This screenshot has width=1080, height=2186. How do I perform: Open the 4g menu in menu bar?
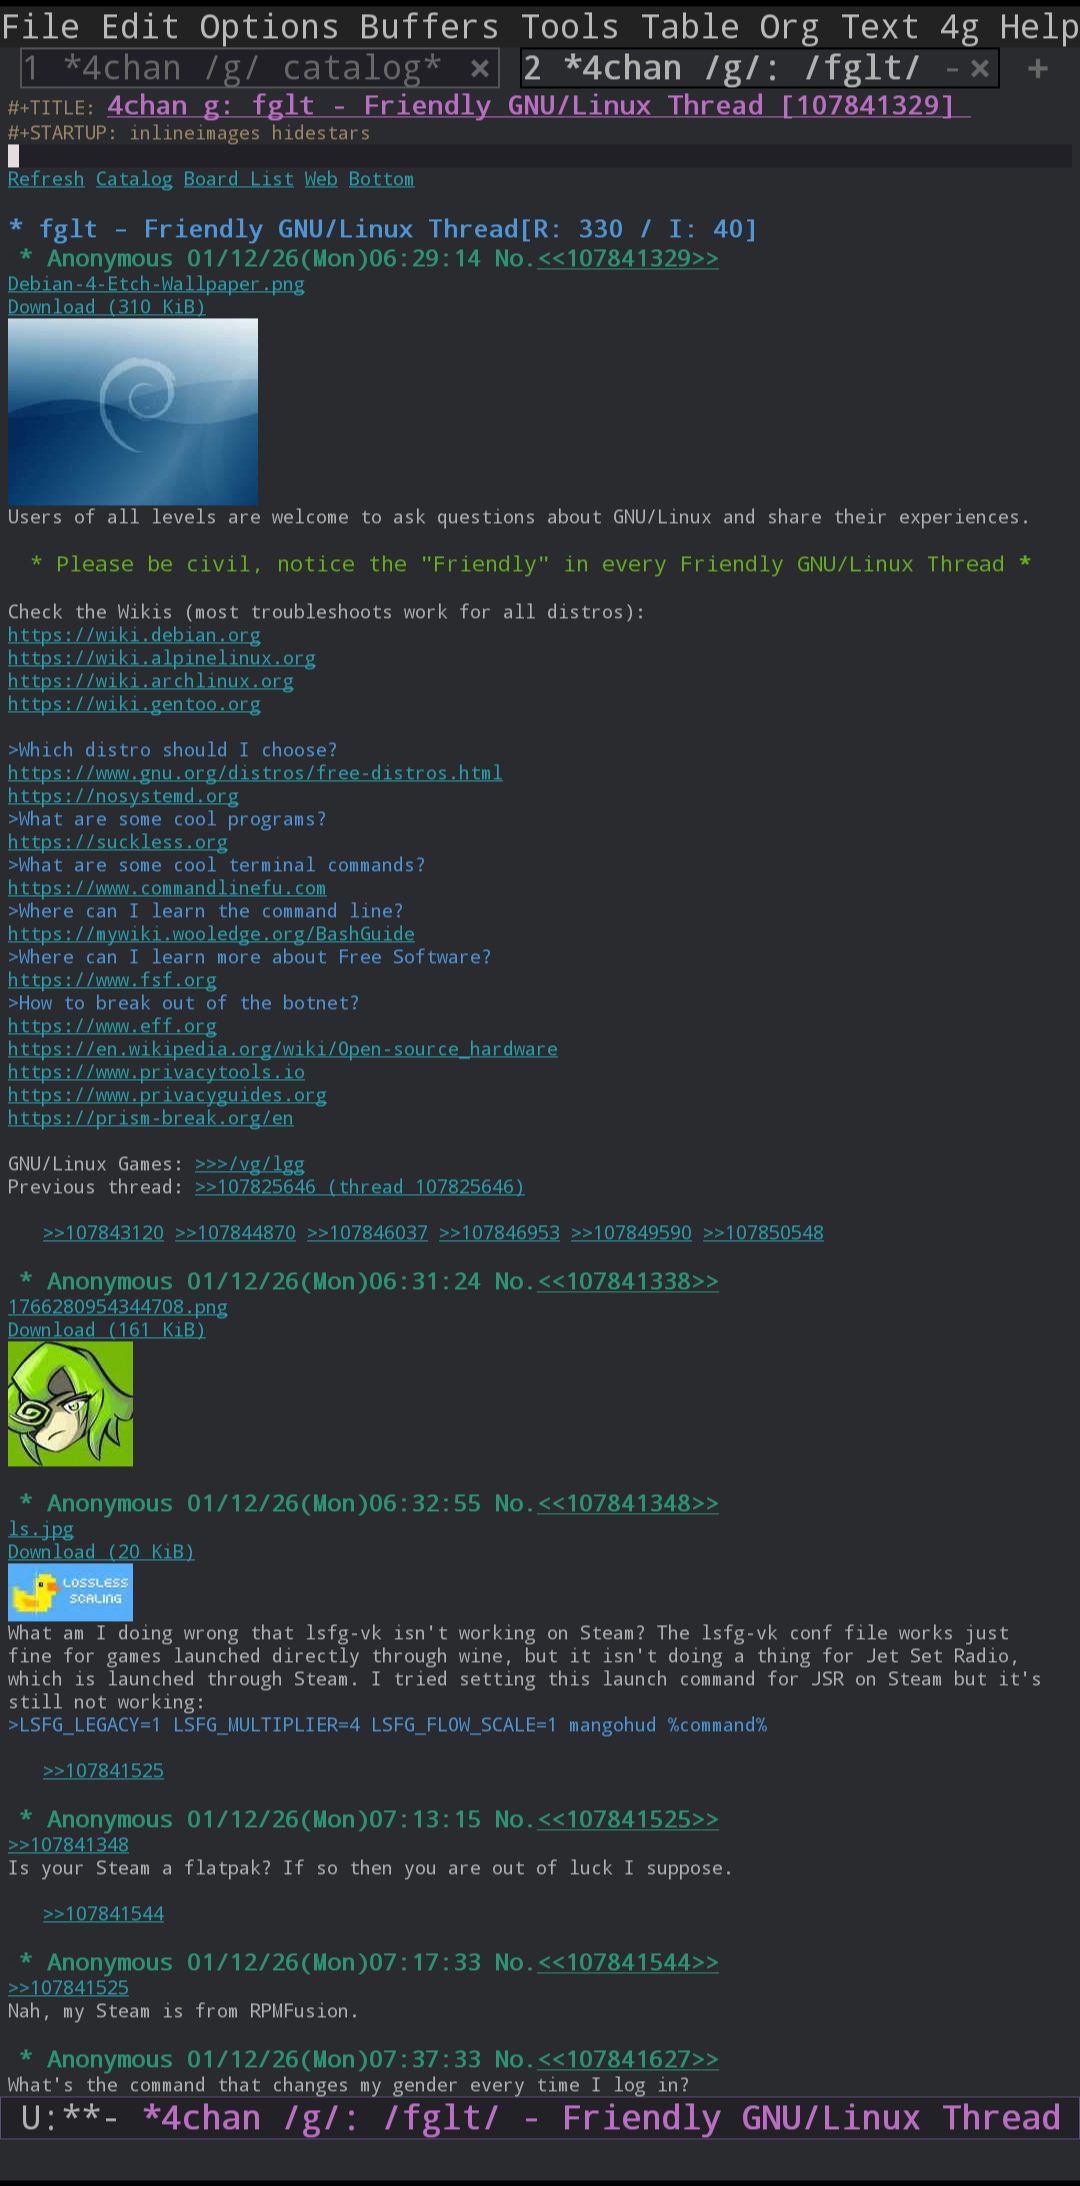tap(959, 26)
